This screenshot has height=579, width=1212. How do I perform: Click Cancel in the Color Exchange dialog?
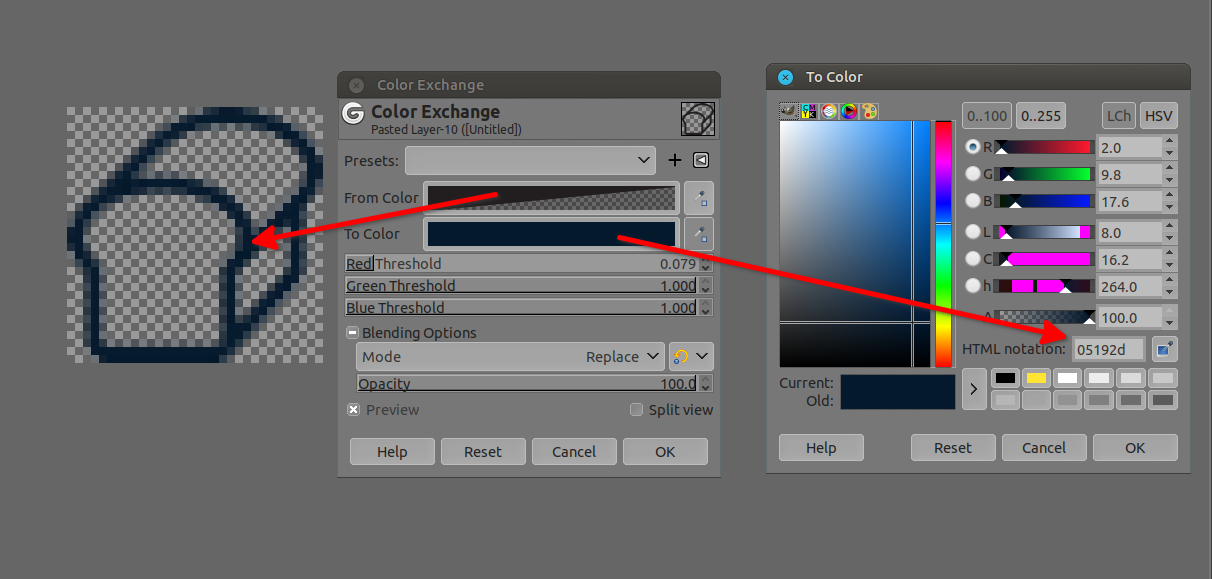click(x=574, y=452)
